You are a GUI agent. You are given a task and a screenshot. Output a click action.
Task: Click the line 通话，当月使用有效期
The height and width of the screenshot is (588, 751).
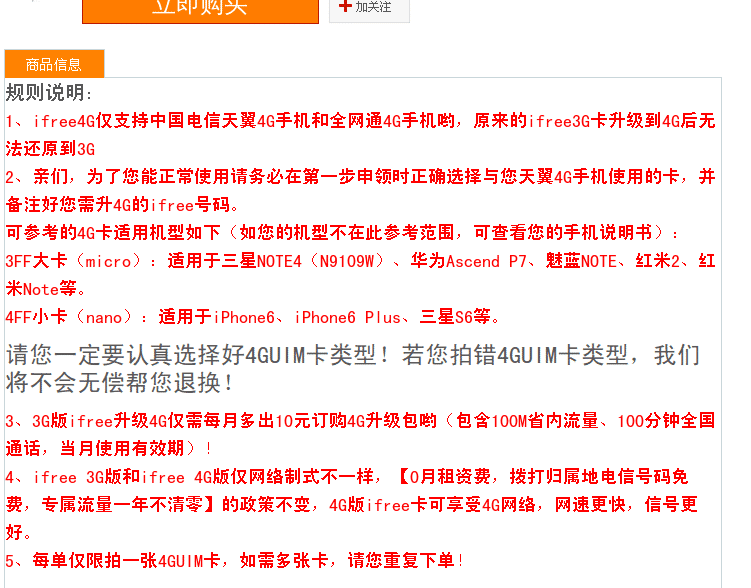tap(109, 449)
